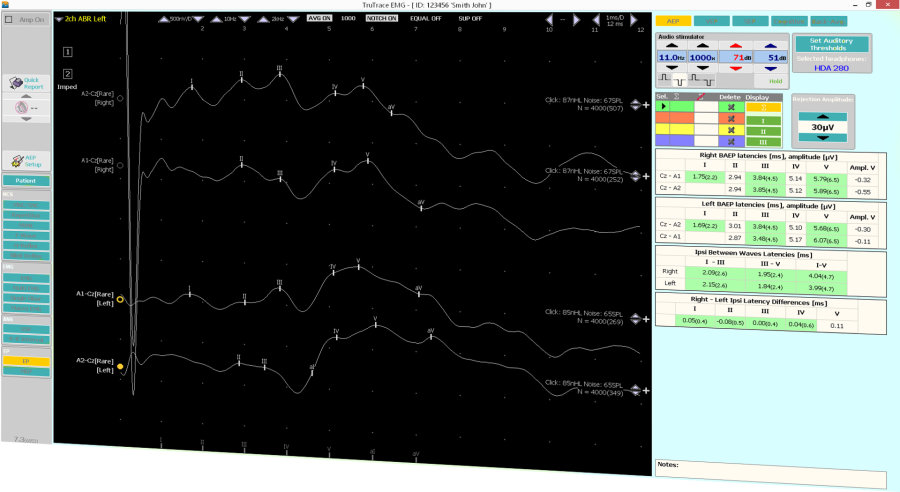Show display trace III

(763, 142)
